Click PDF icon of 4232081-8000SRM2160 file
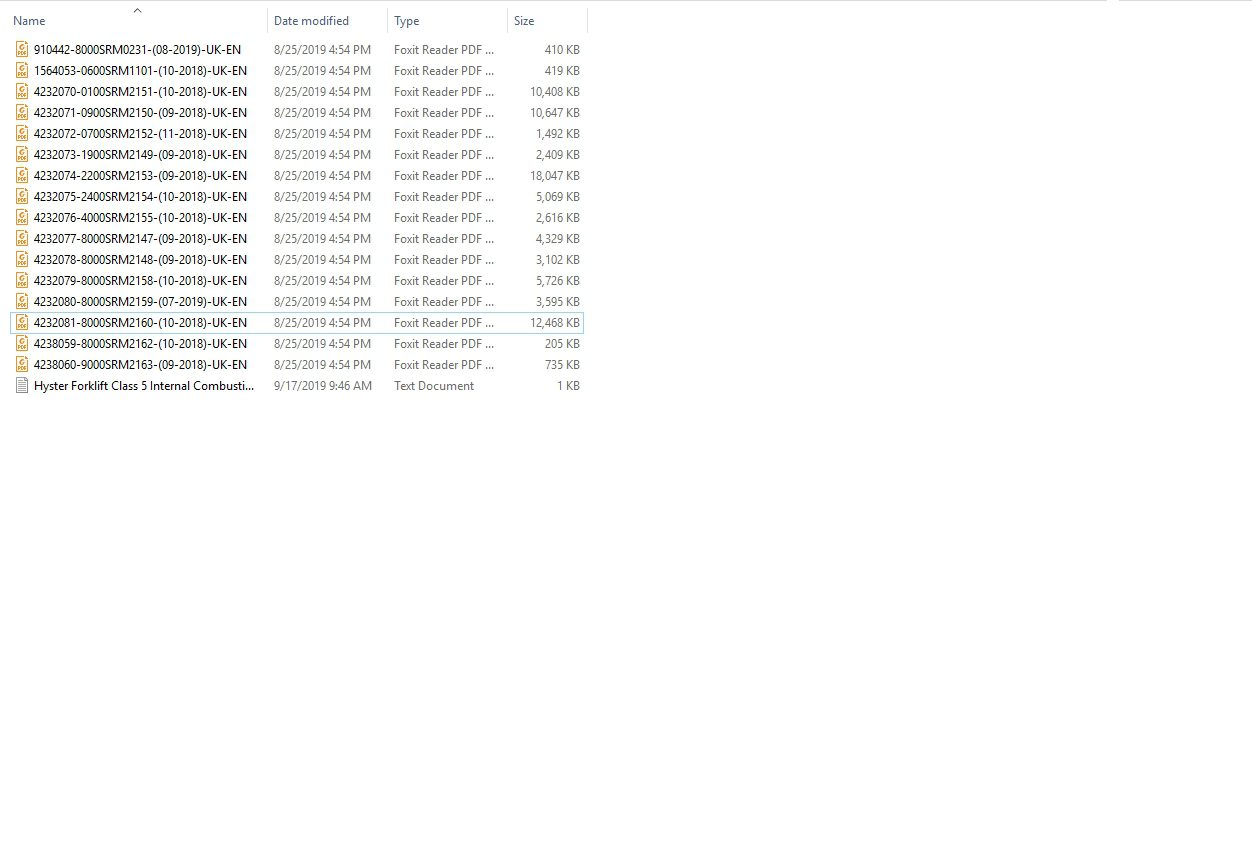This screenshot has height=868, width=1252. click(22, 322)
